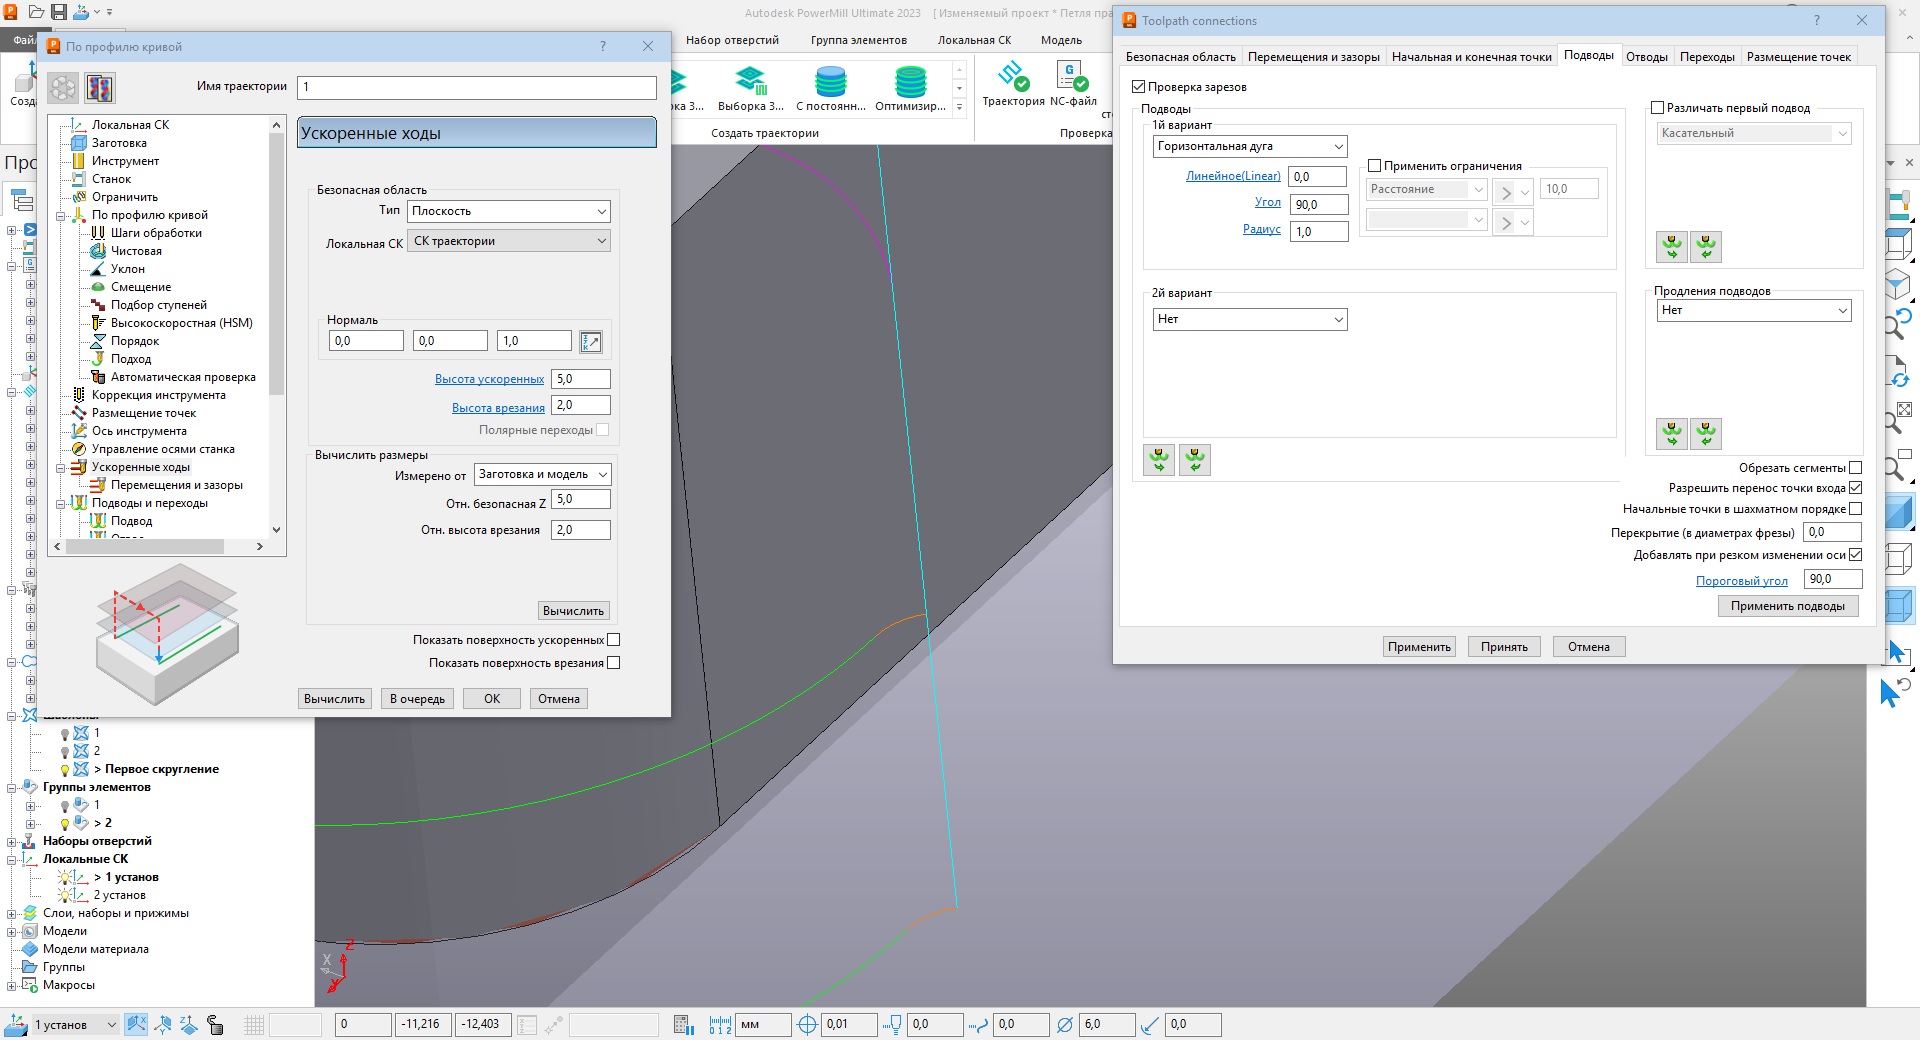
Task: Enable Показать поверхность ускоренных checkbox
Action: click(x=614, y=640)
